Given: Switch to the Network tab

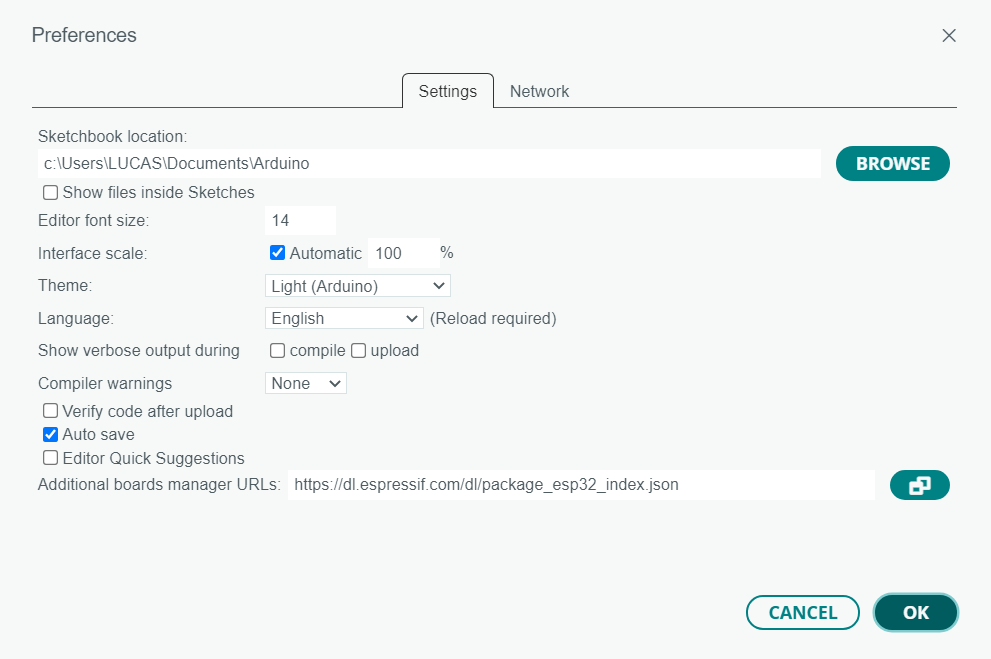Looking at the screenshot, I should (x=539, y=92).
